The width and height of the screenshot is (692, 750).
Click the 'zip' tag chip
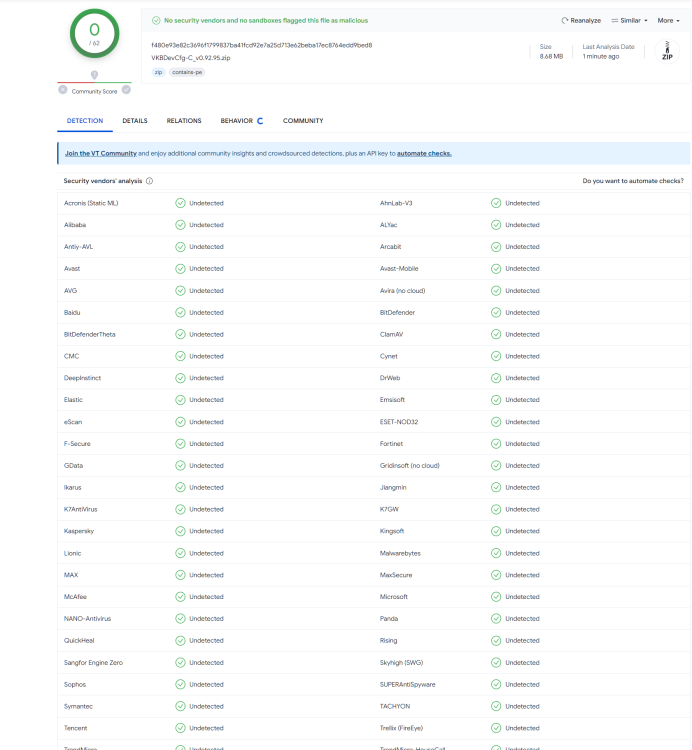(x=158, y=72)
